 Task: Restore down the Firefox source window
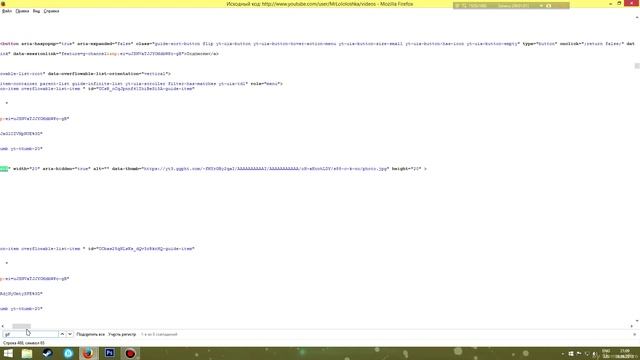(x=619, y=4)
